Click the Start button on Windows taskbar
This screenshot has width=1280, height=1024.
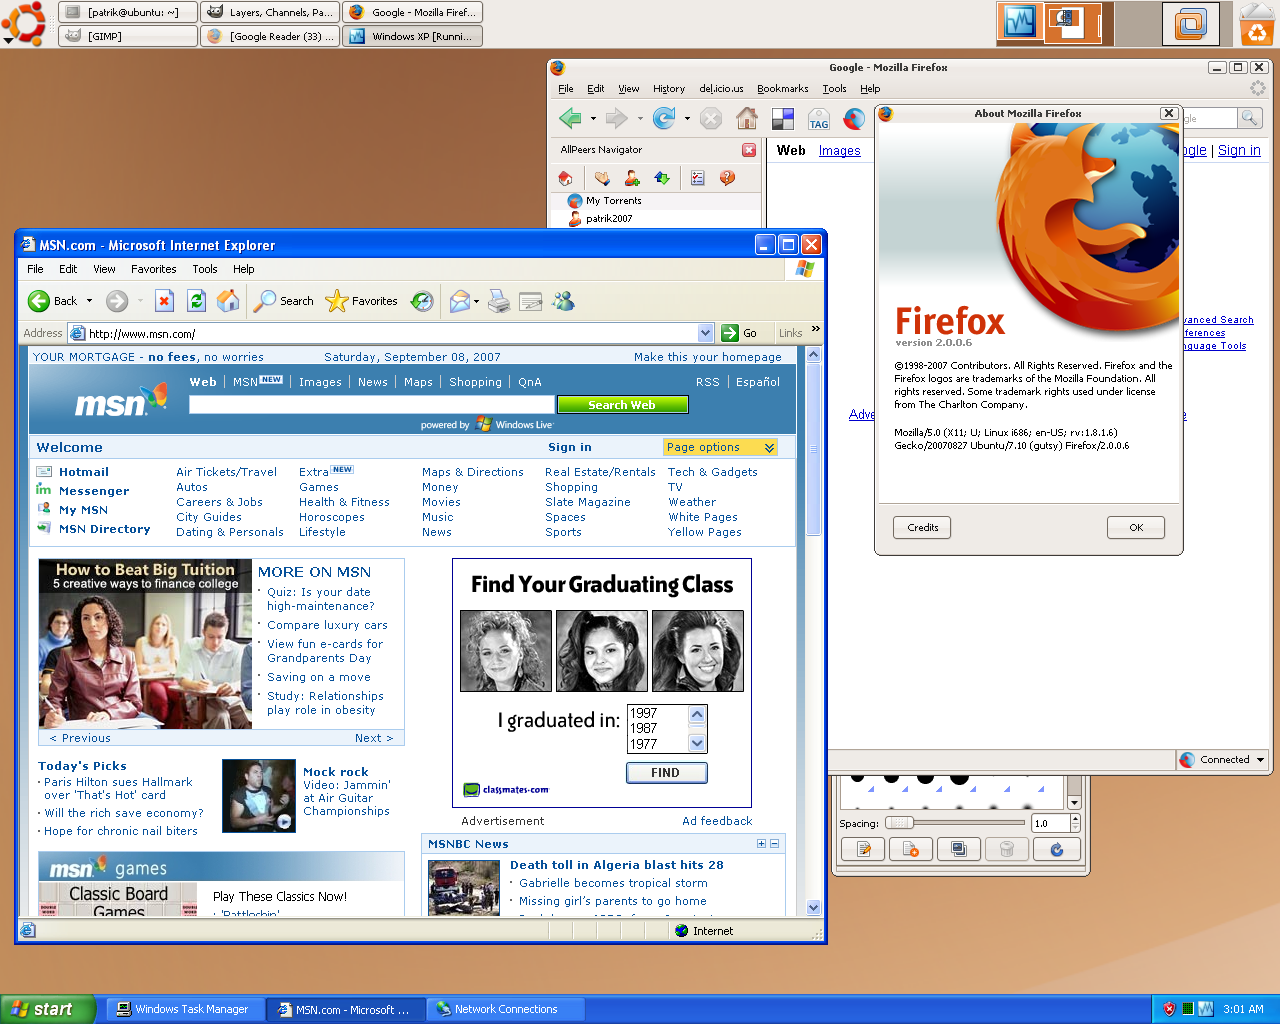click(x=48, y=1009)
